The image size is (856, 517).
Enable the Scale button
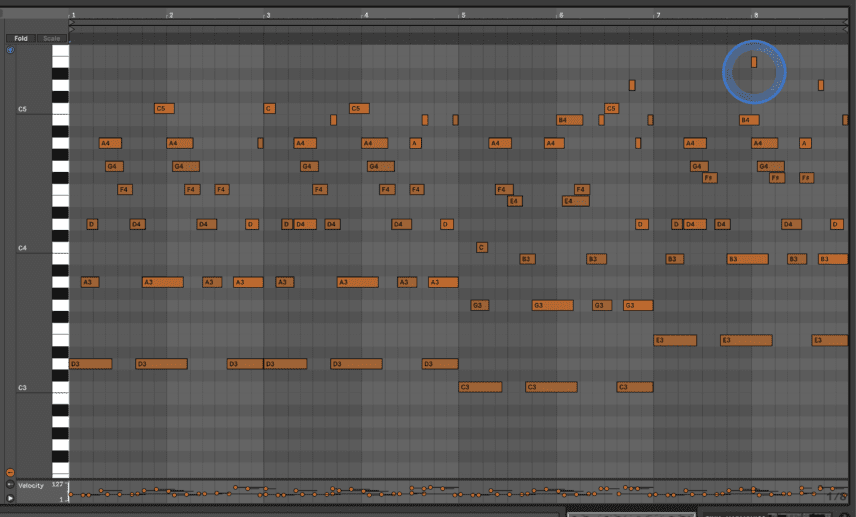point(52,38)
